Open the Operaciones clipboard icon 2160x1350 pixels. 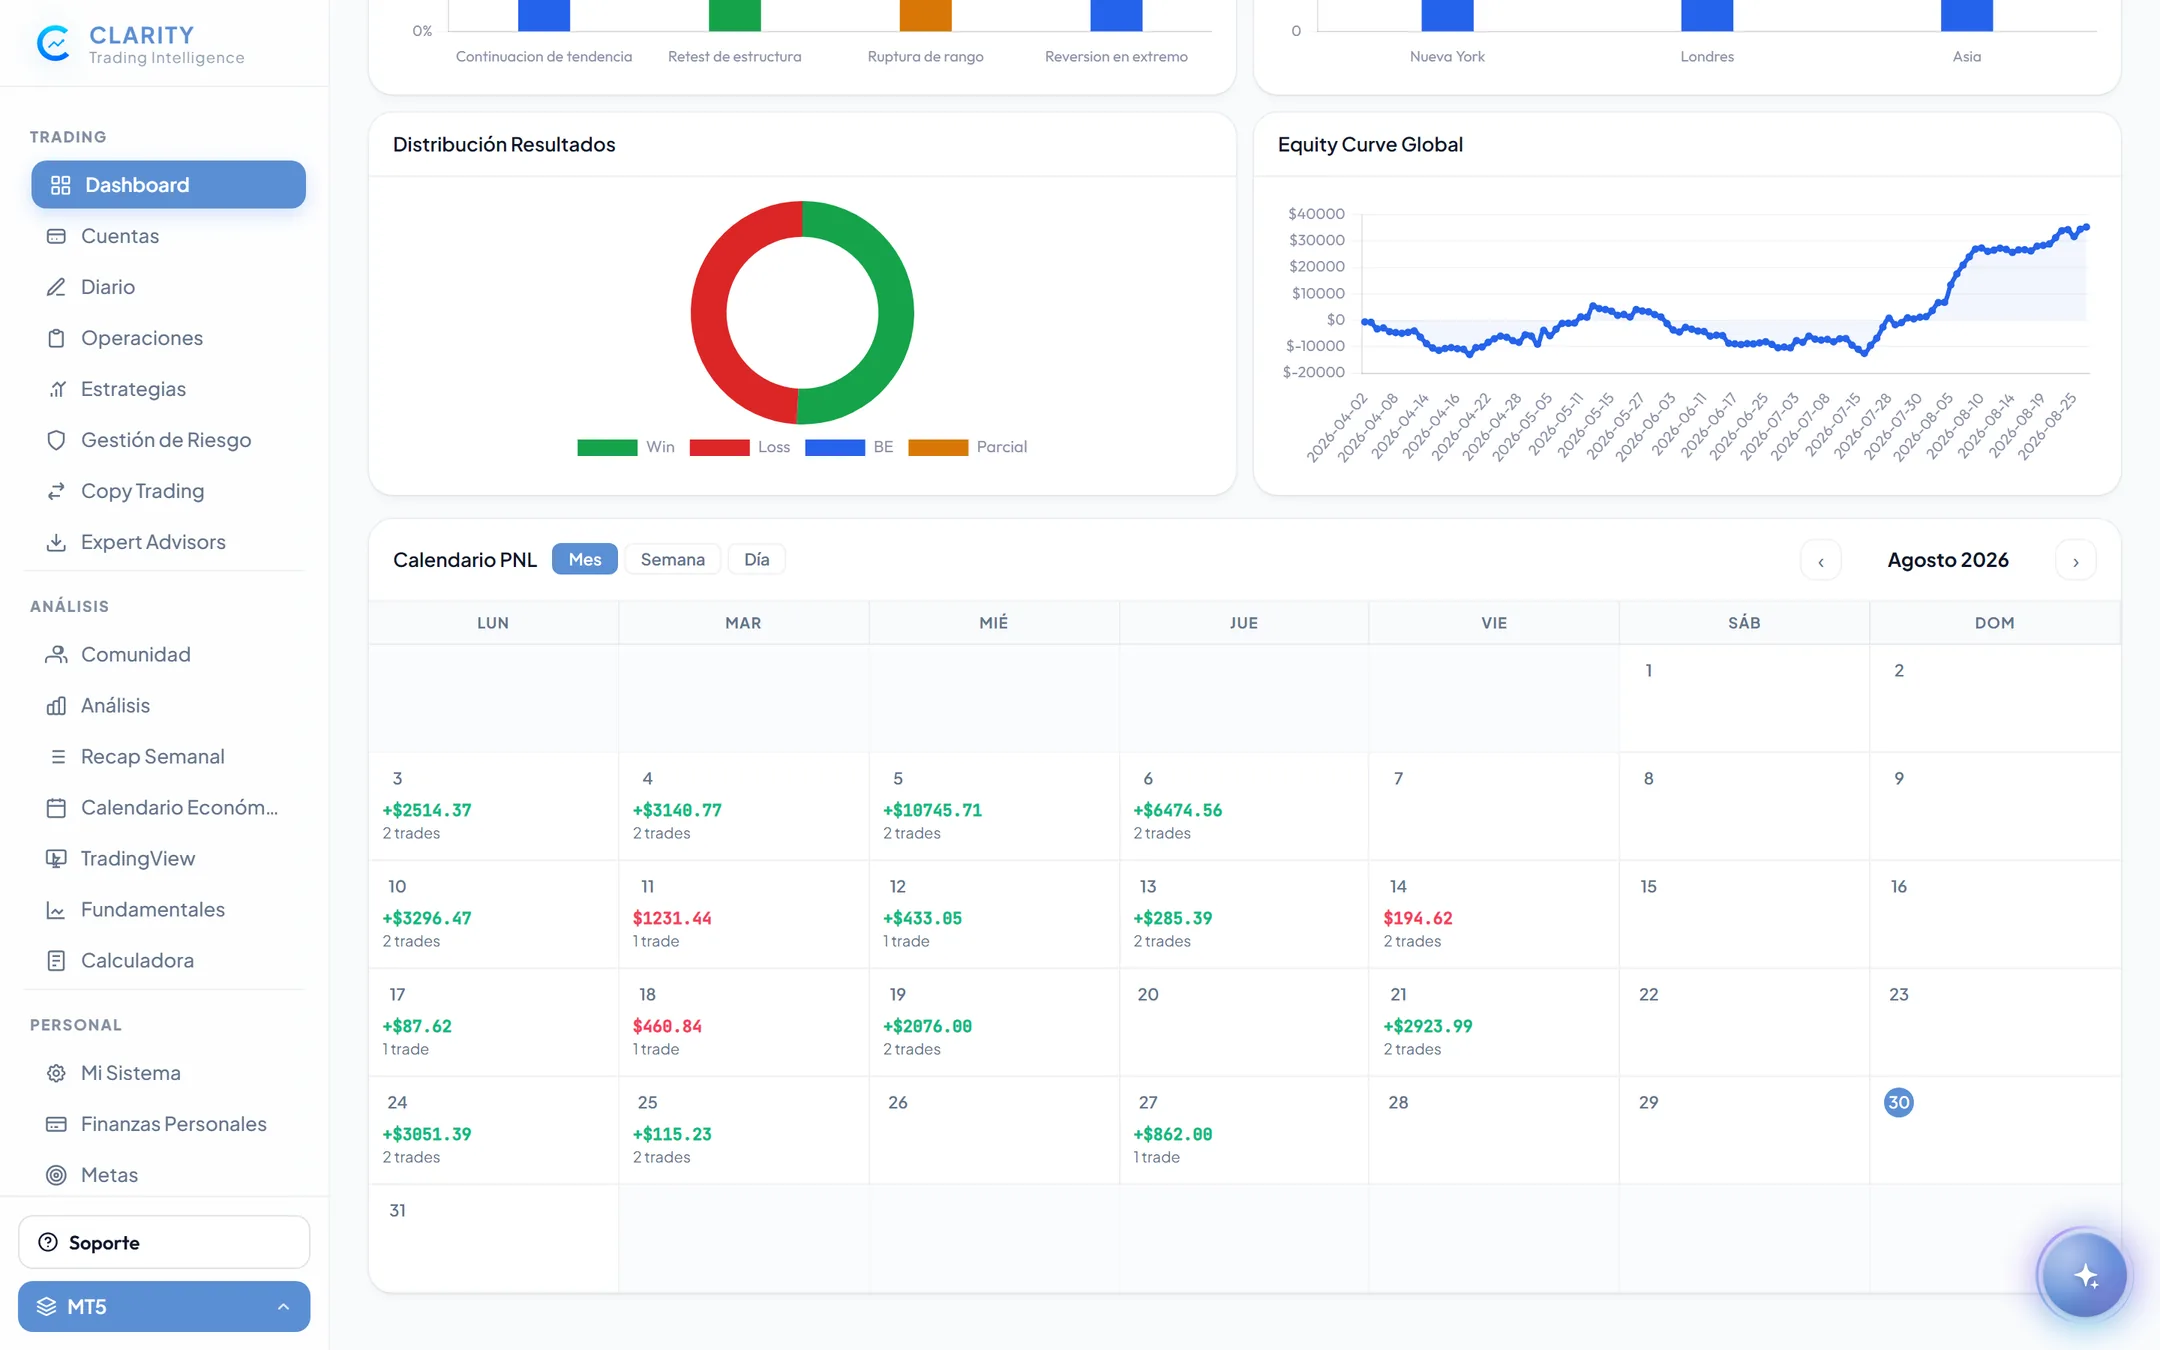coord(56,338)
